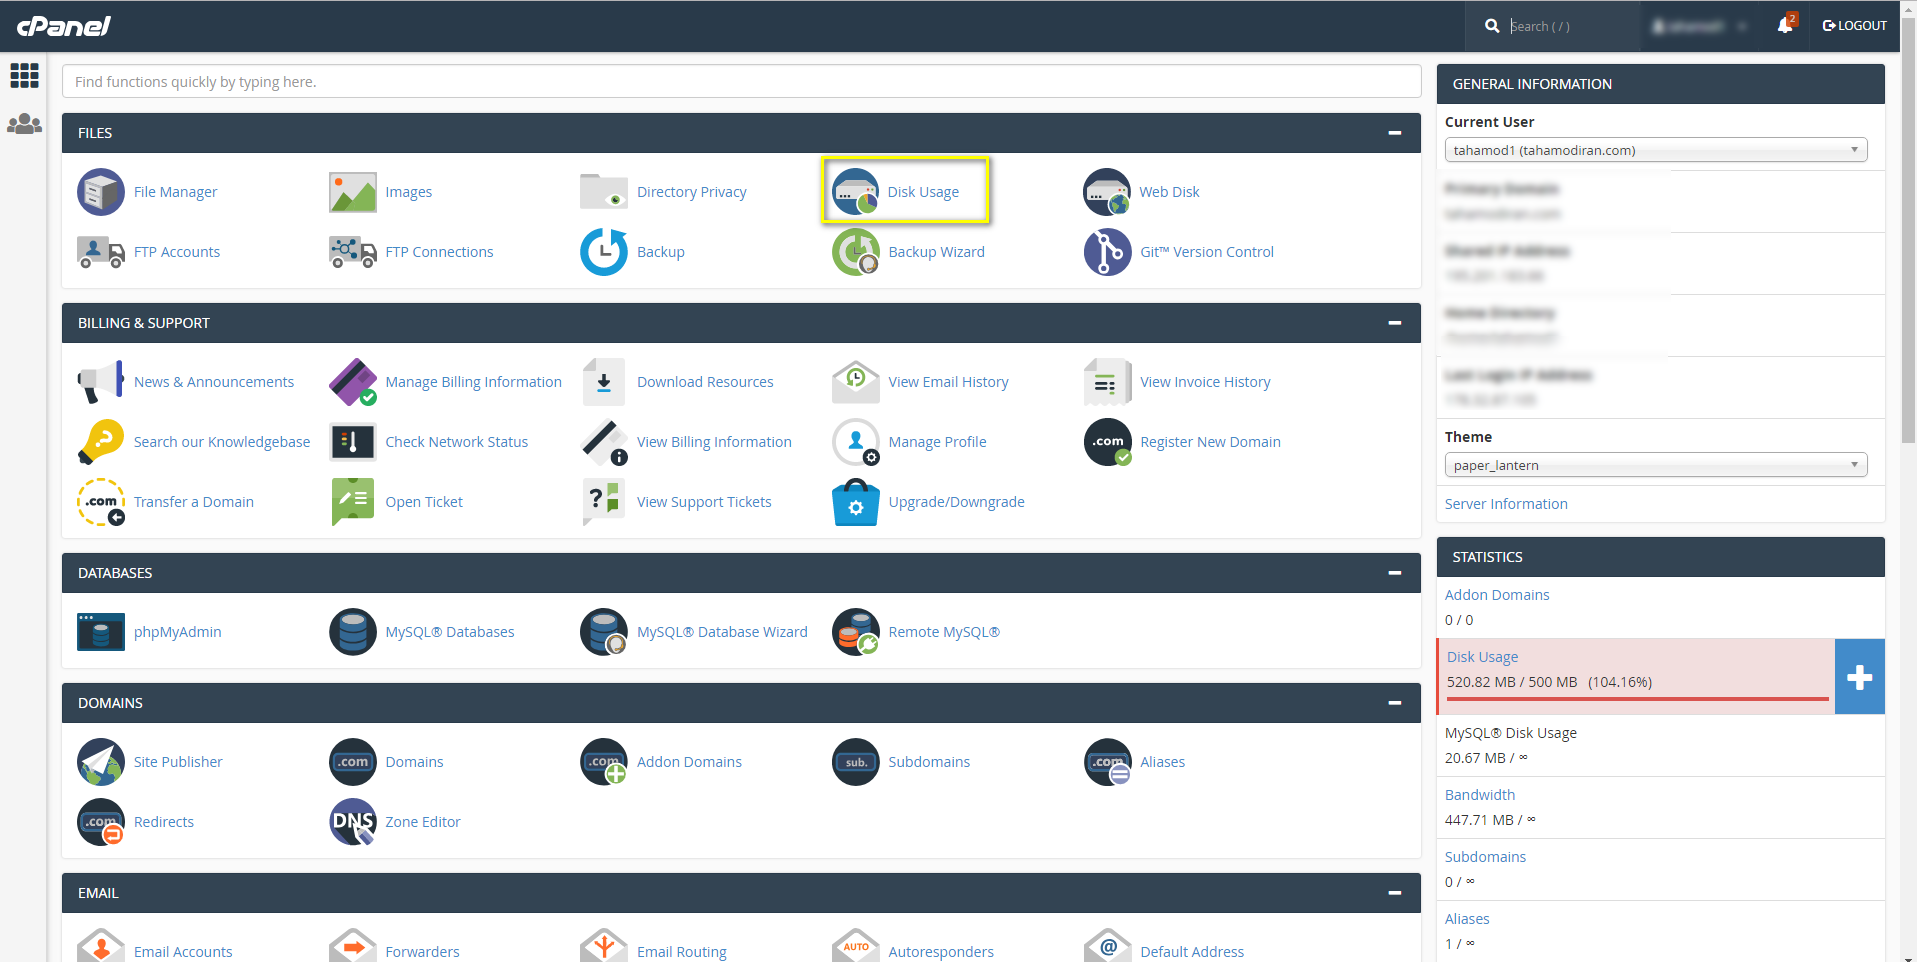This screenshot has width=1917, height=962.
Task: Open the Bandwidth statistics link
Action: coord(1480,795)
